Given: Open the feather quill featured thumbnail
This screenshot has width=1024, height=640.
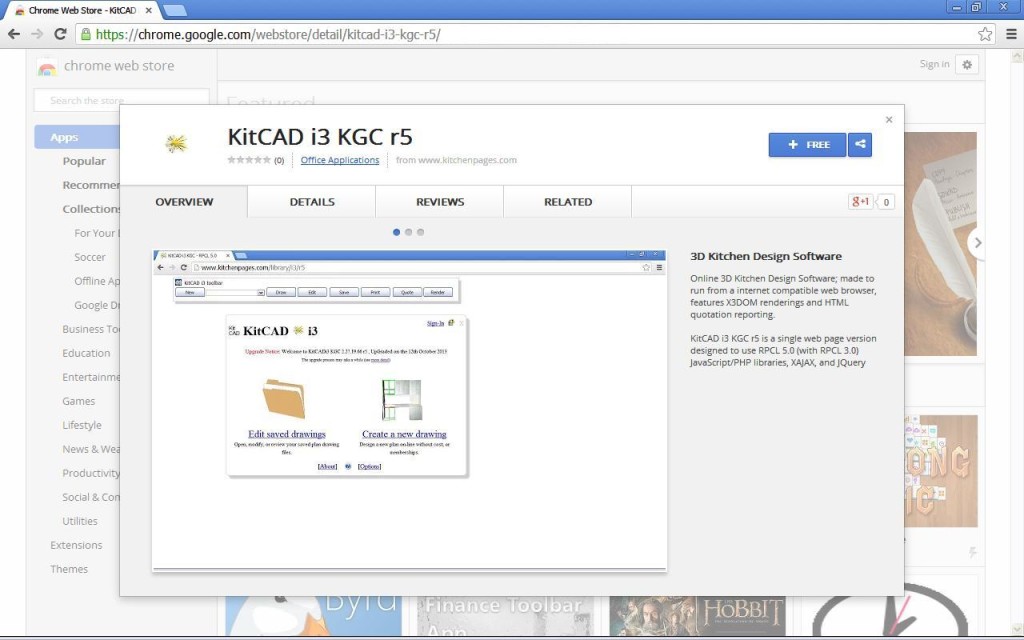Looking at the screenshot, I should (x=940, y=244).
